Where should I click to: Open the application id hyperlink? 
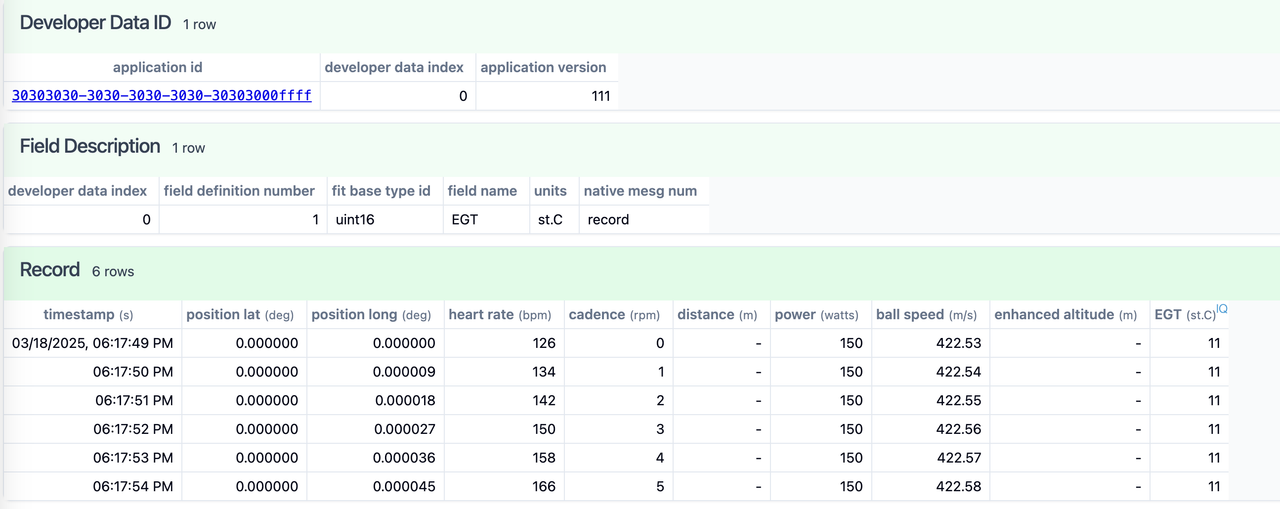[x=162, y=96]
